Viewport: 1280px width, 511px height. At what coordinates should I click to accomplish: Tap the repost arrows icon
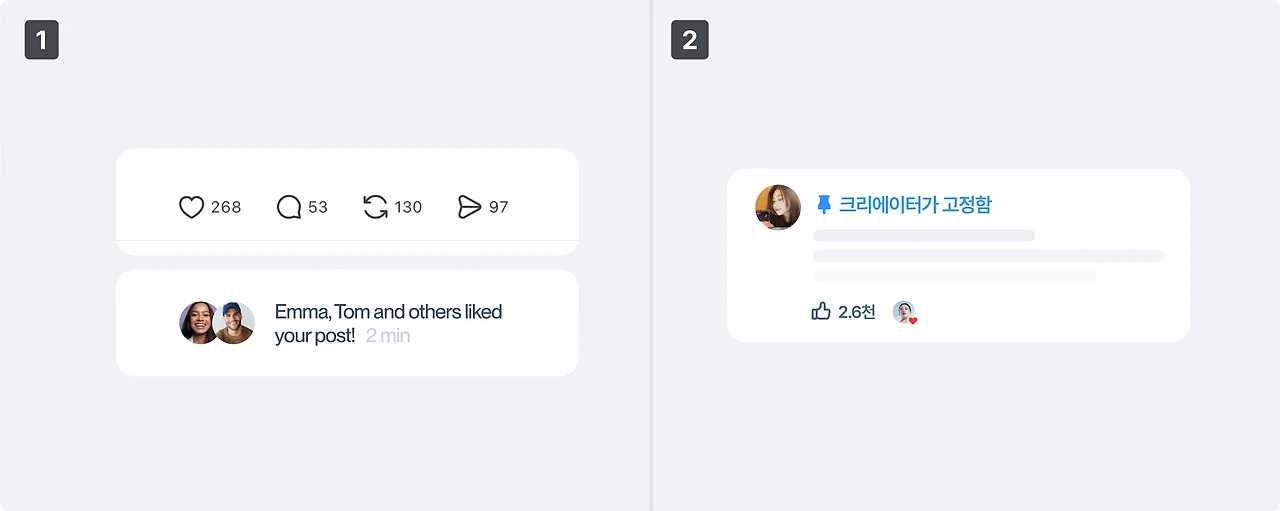click(375, 207)
